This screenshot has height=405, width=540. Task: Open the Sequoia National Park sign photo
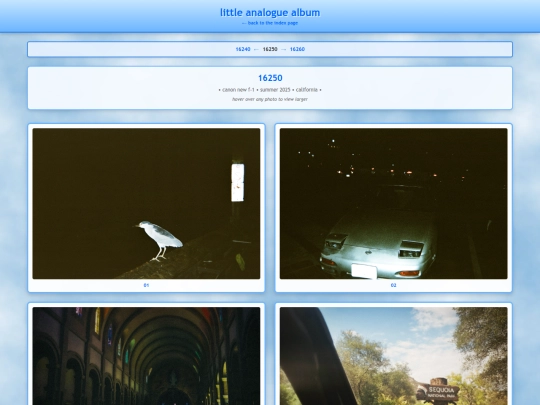point(394,356)
